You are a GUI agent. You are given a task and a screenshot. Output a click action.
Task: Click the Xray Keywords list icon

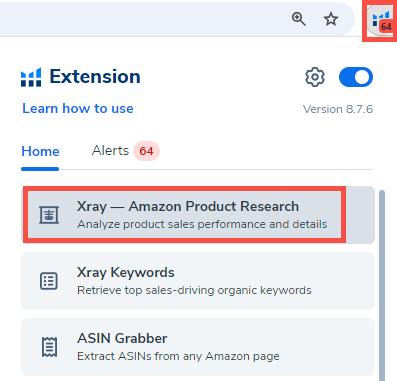[49, 281]
